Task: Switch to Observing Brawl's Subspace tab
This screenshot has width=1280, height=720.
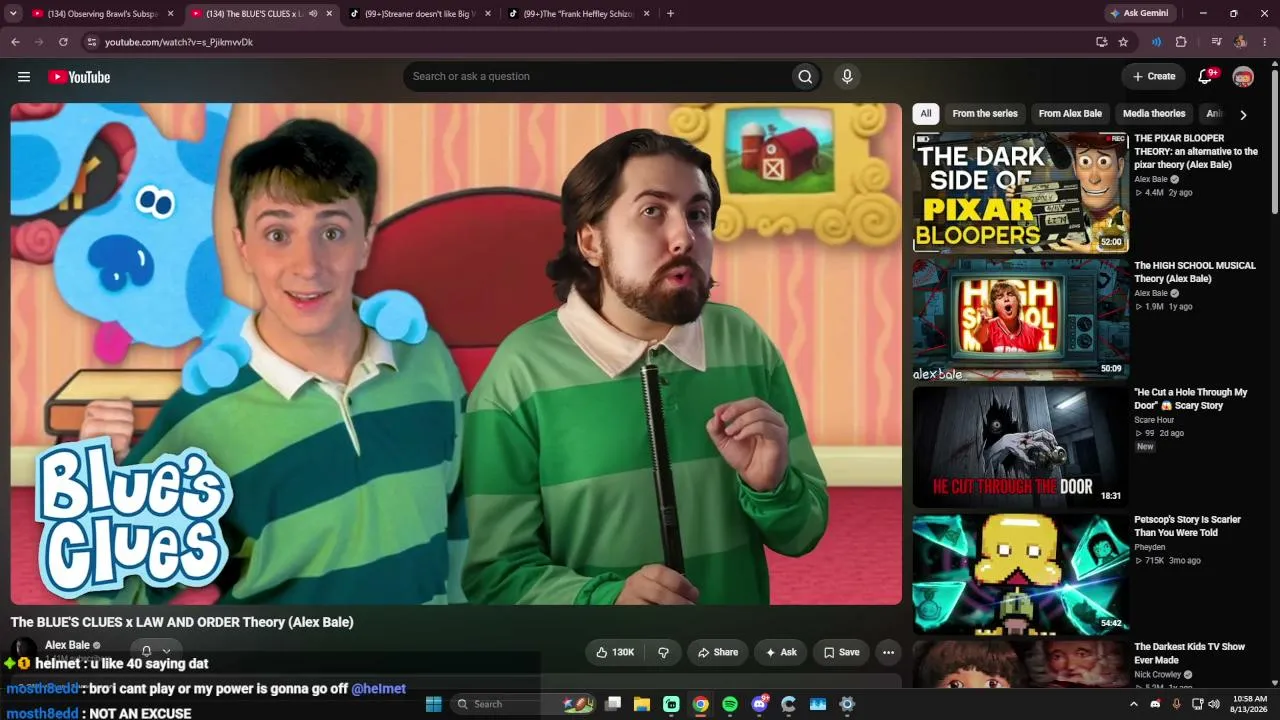Action: click(x=103, y=14)
